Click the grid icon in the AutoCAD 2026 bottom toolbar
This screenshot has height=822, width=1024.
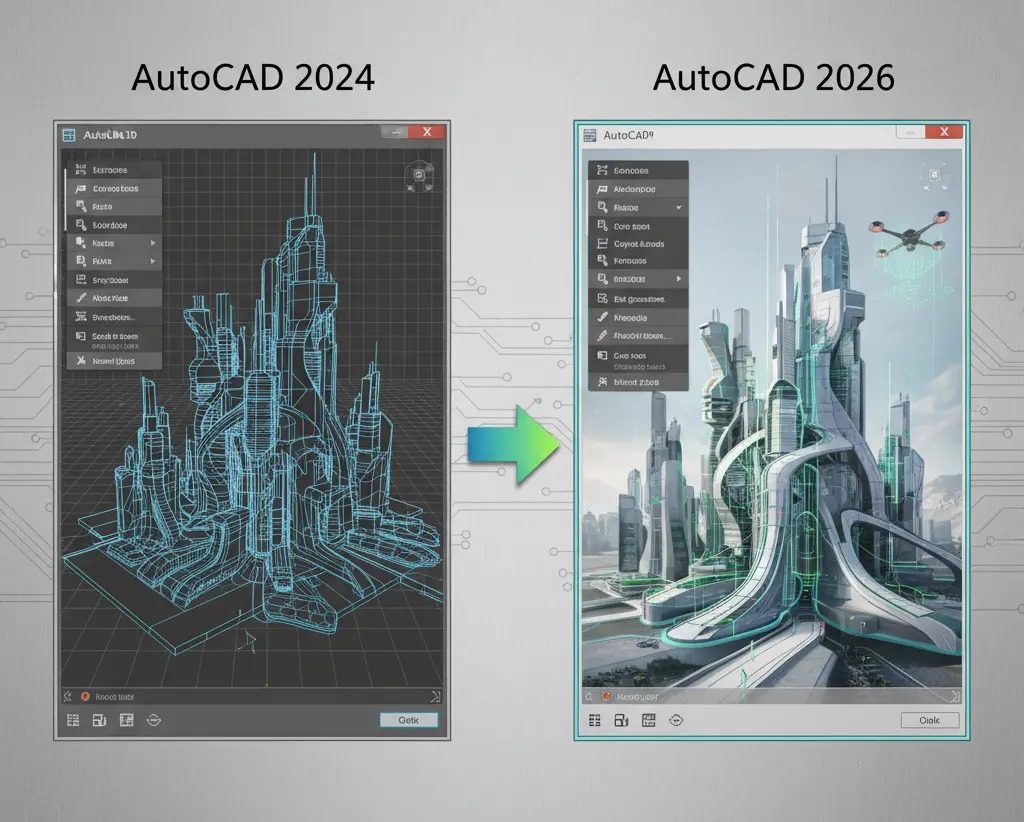coord(594,720)
